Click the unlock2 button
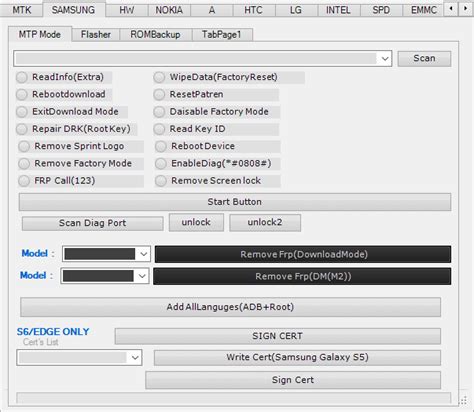 tap(265, 222)
